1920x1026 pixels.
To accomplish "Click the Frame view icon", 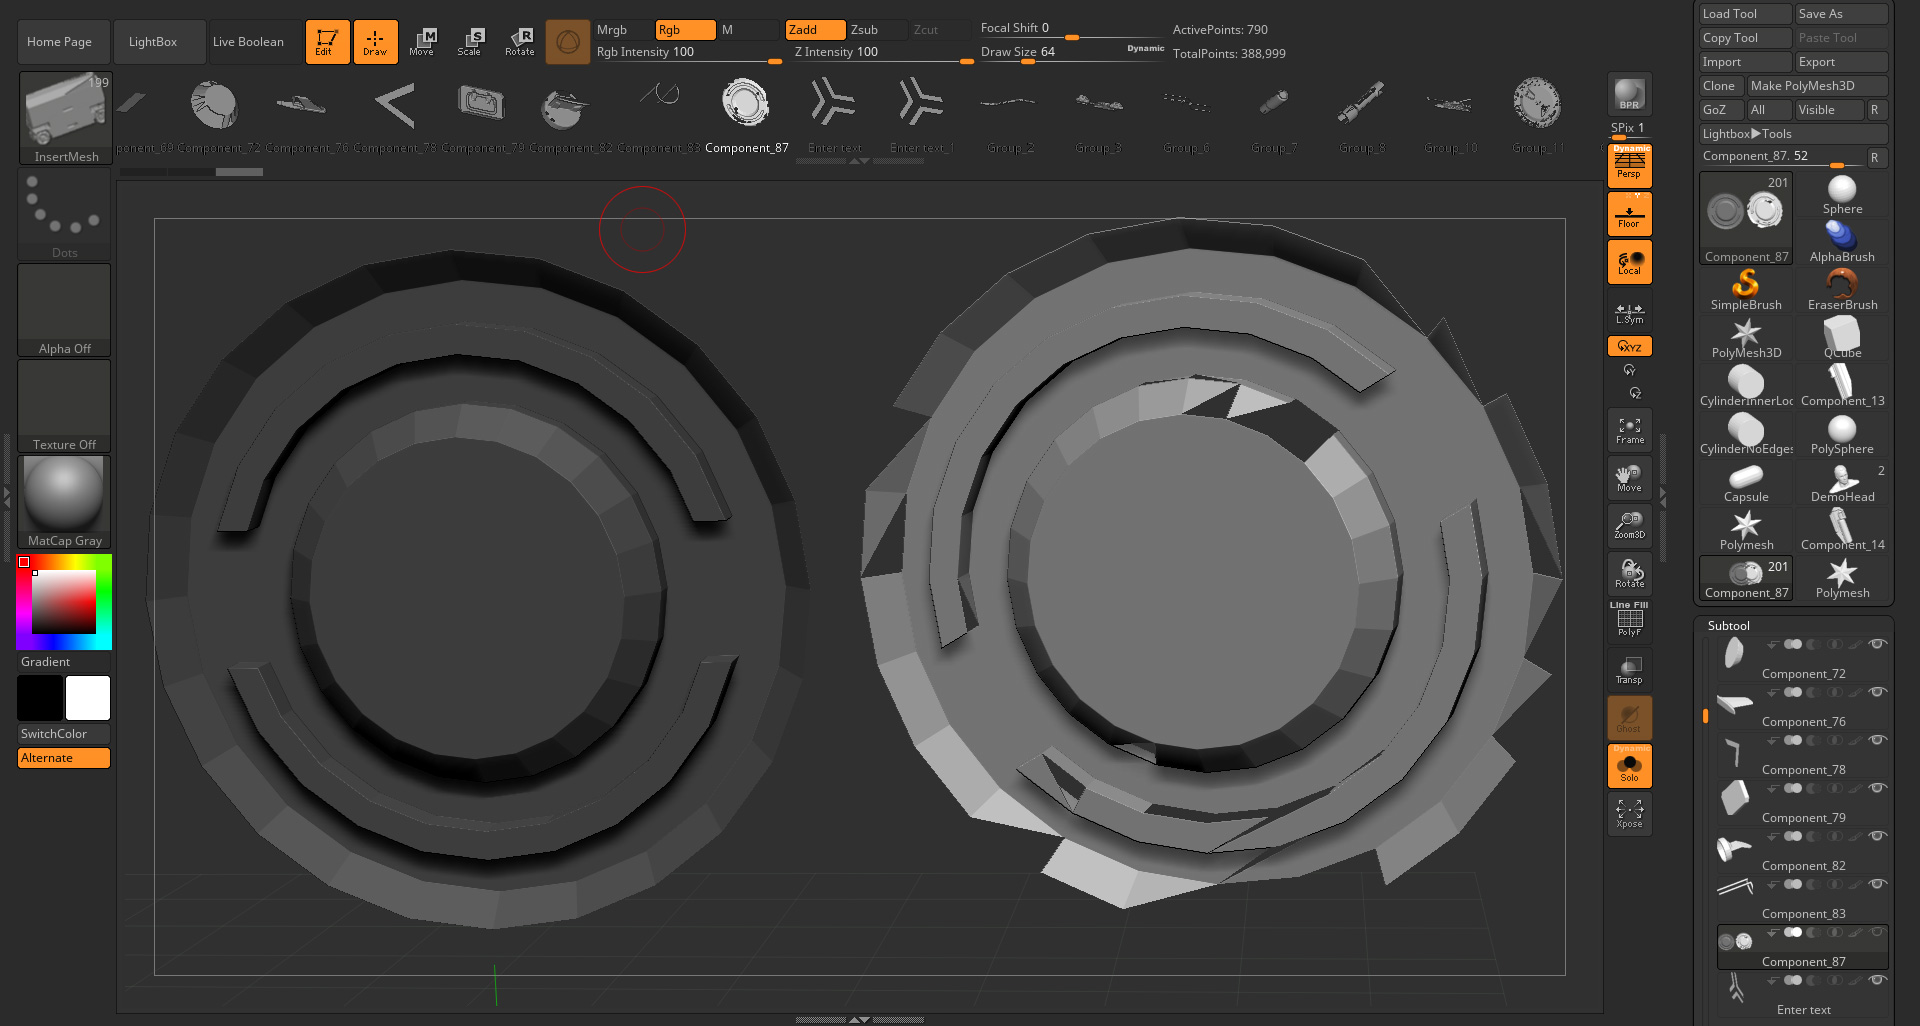I will pyautogui.click(x=1629, y=431).
